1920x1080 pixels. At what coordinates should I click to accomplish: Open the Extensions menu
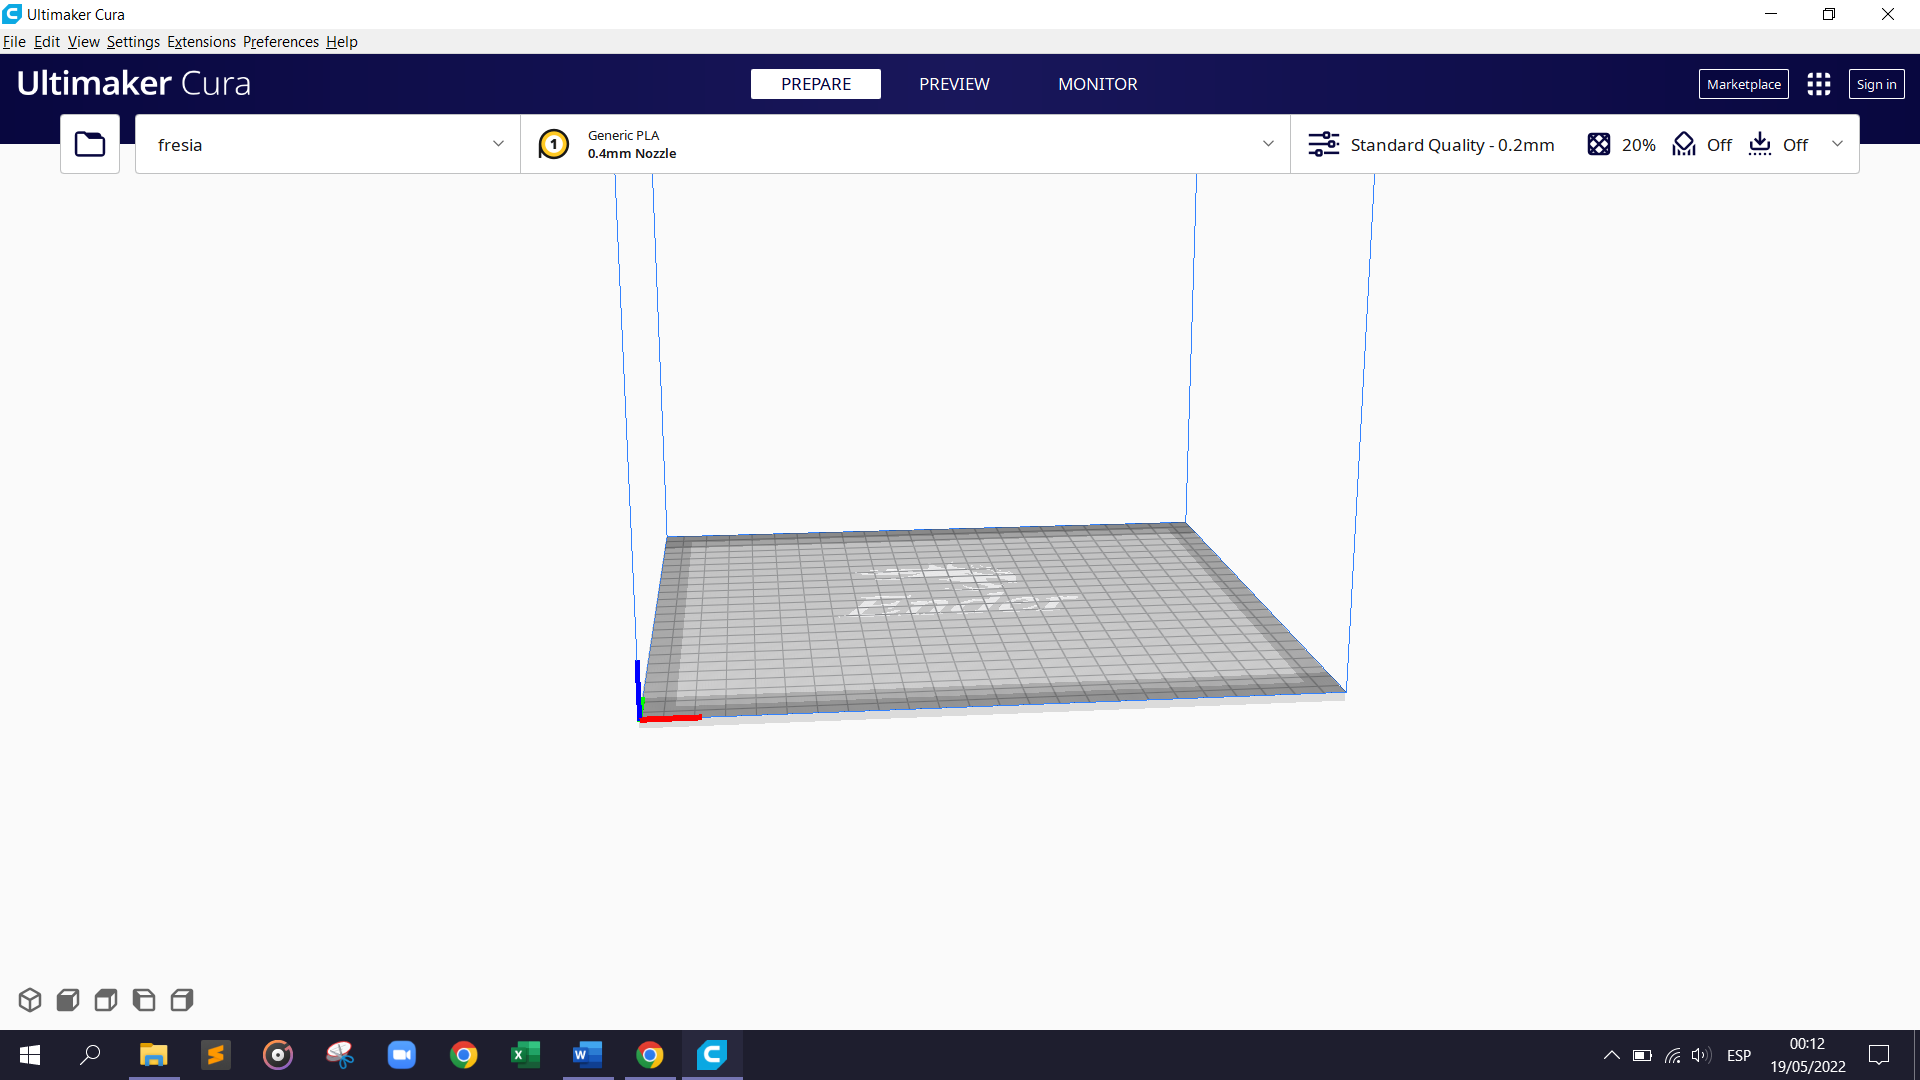point(201,41)
